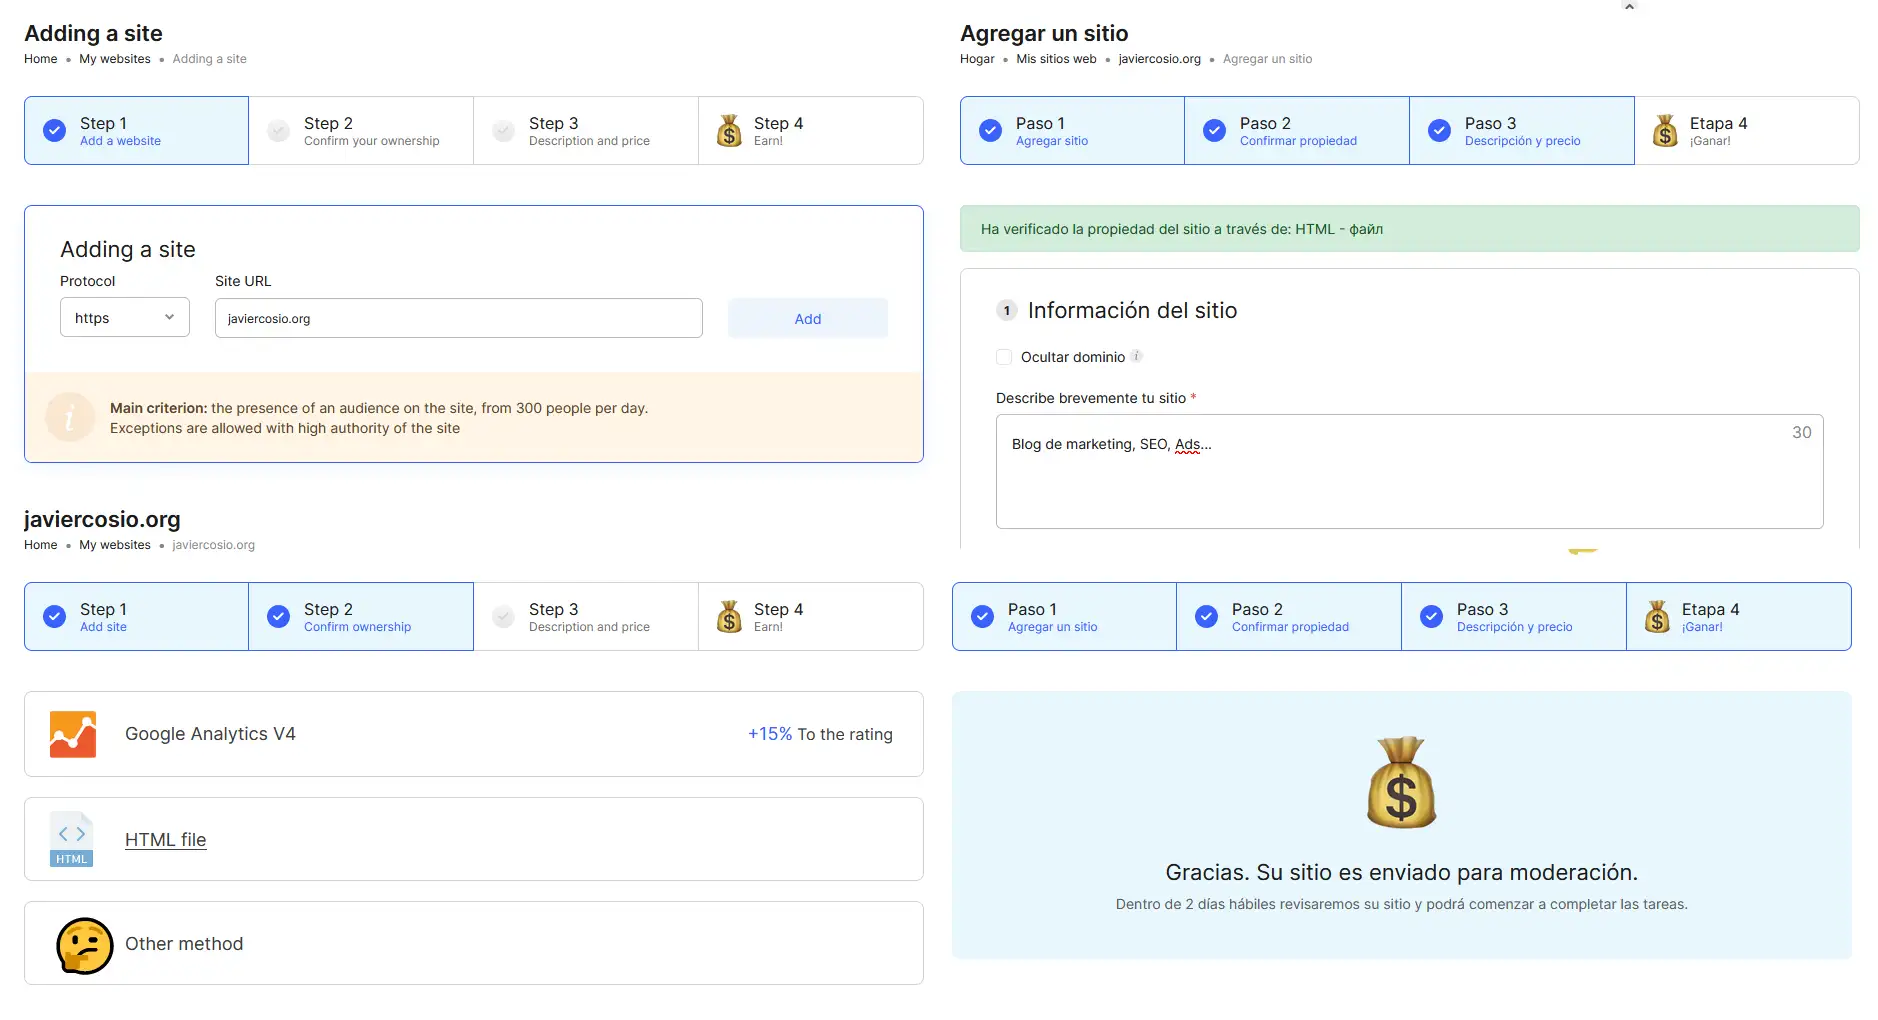Click blue checkmark icon on Paso 2 Confirmar propiedad
This screenshot has width=1878, height=1020.
1214,131
